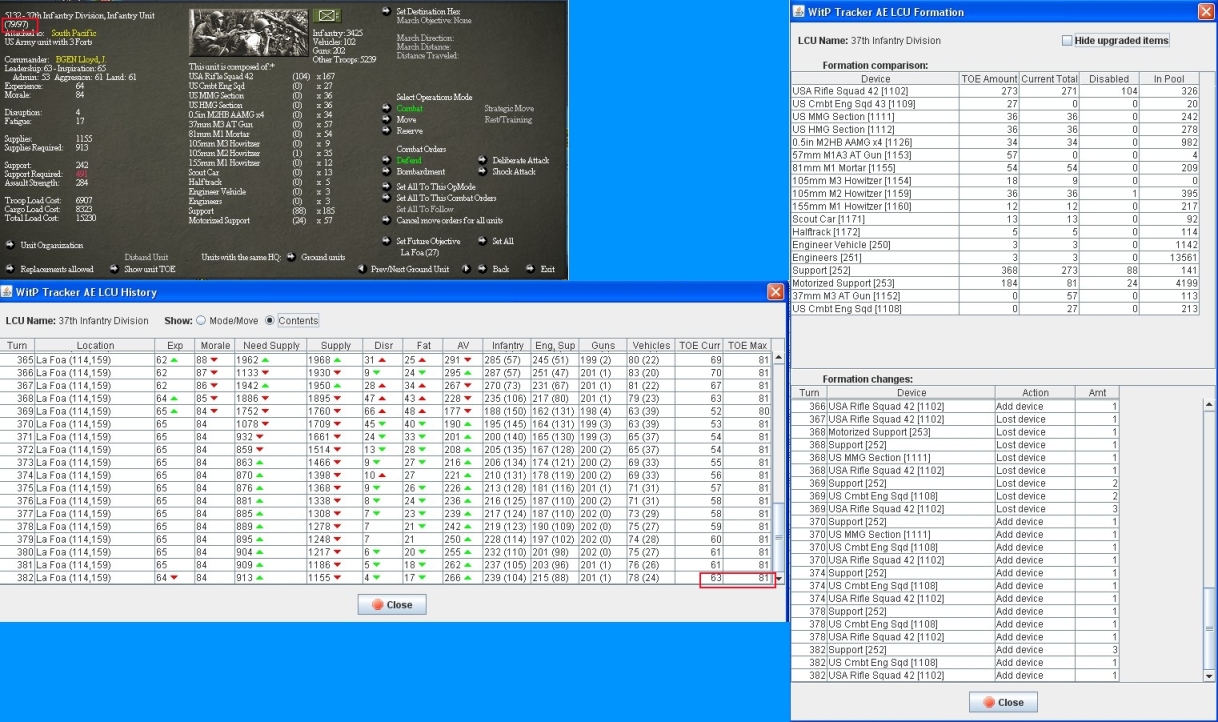The width and height of the screenshot is (1218, 722).
Task: Close LCU History window with title bar X
Action: [775, 291]
